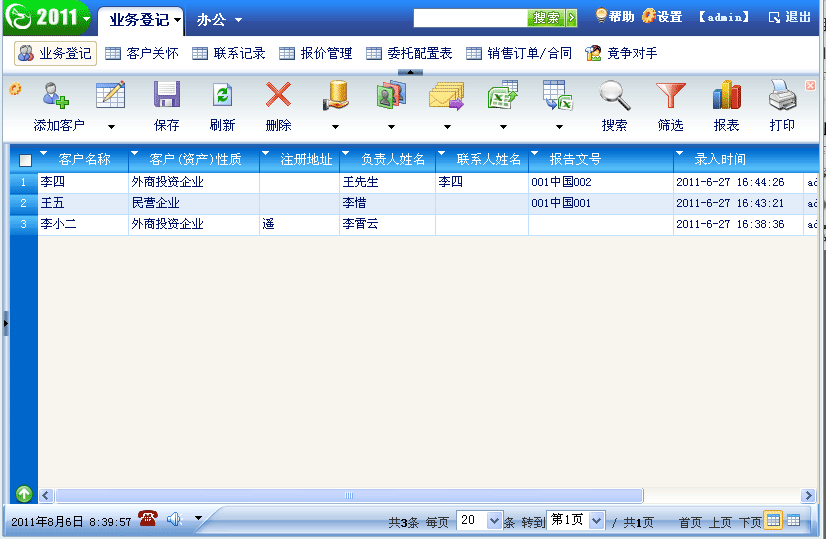826x539 pixels.
Task: Open the dropdown arrow next to the speaker icon
Action: [198, 518]
